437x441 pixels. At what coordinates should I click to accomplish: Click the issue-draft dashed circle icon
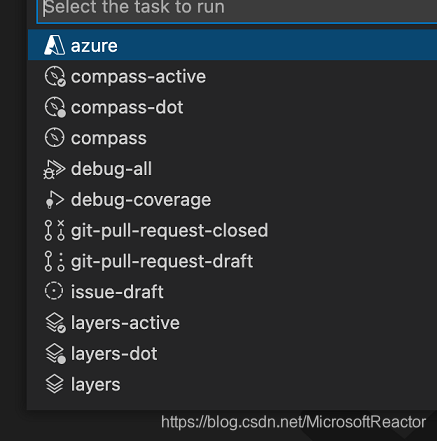(54, 291)
